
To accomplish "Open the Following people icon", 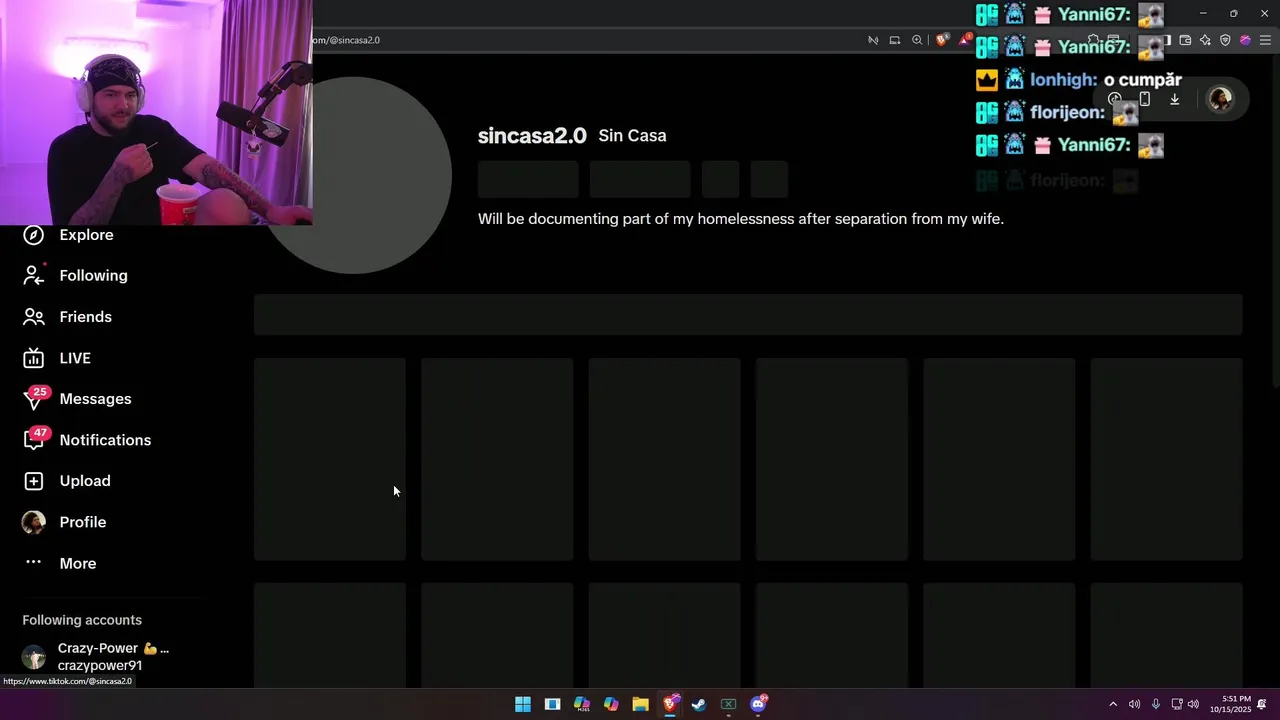I will (x=33, y=275).
